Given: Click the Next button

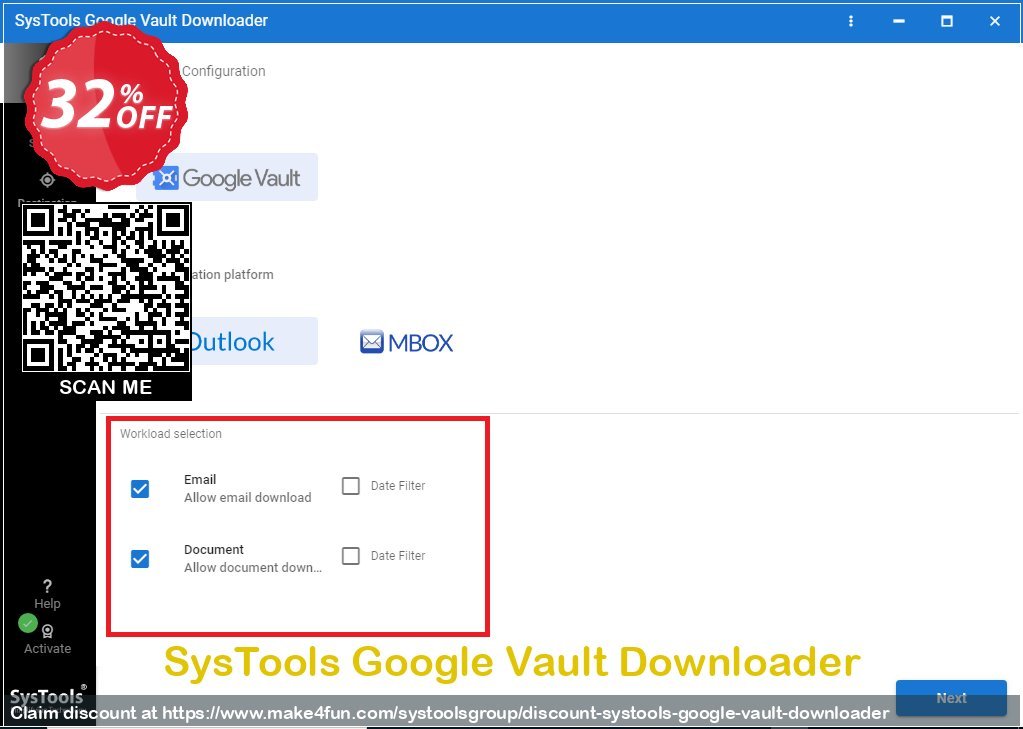Looking at the screenshot, I should 951,698.
